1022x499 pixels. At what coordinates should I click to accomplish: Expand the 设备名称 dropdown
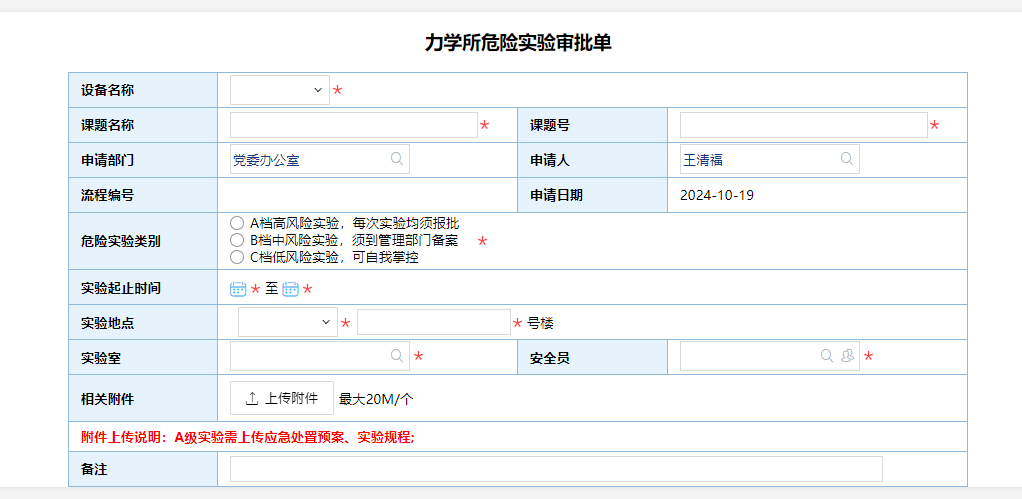279,90
